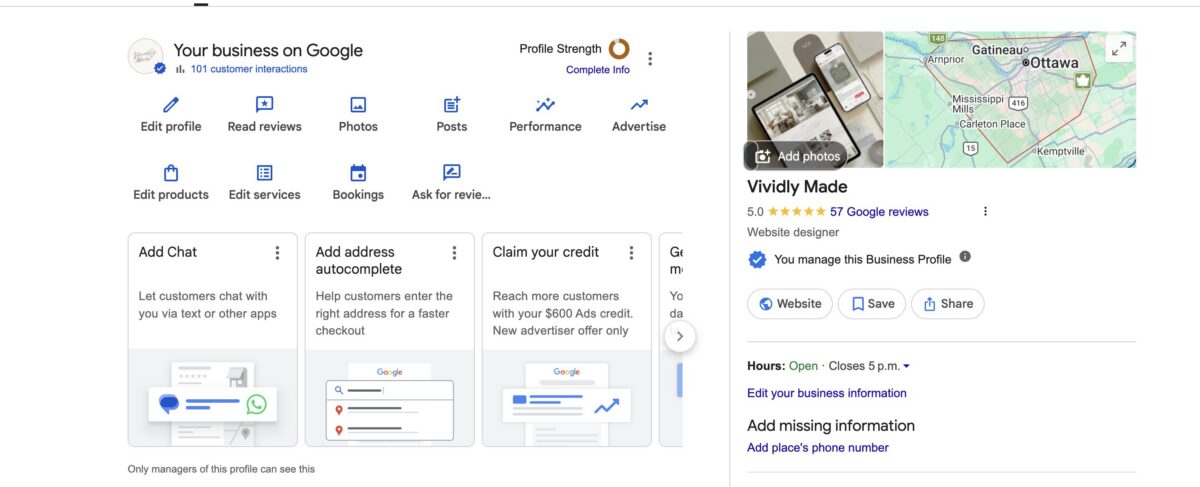1200x487 pixels.
Task: Click the Vividly Made profile logo
Action: tap(146, 56)
